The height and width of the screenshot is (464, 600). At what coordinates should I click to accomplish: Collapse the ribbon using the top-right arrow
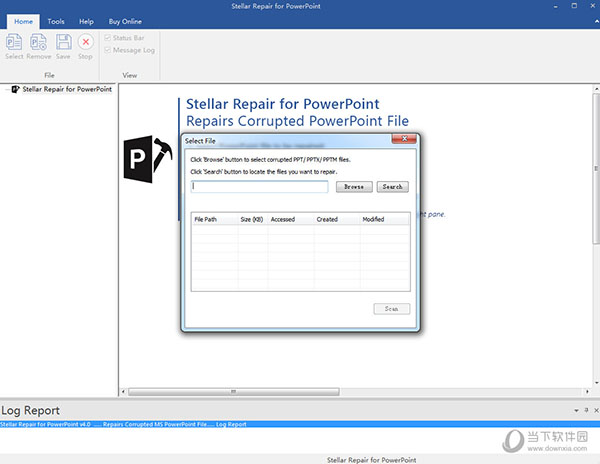pos(597,22)
